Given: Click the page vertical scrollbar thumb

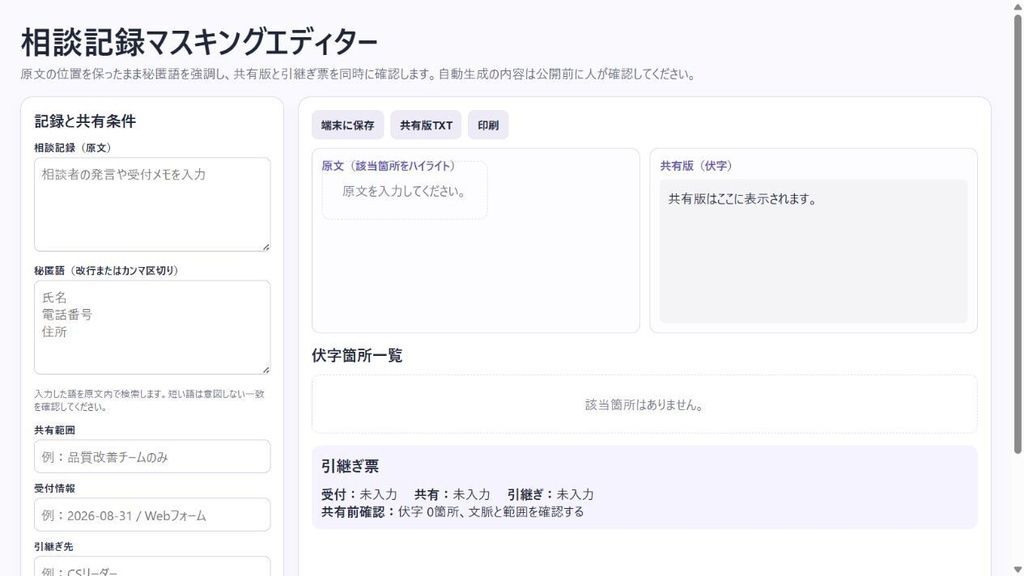Looking at the screenshot, I should (1017, 233).
